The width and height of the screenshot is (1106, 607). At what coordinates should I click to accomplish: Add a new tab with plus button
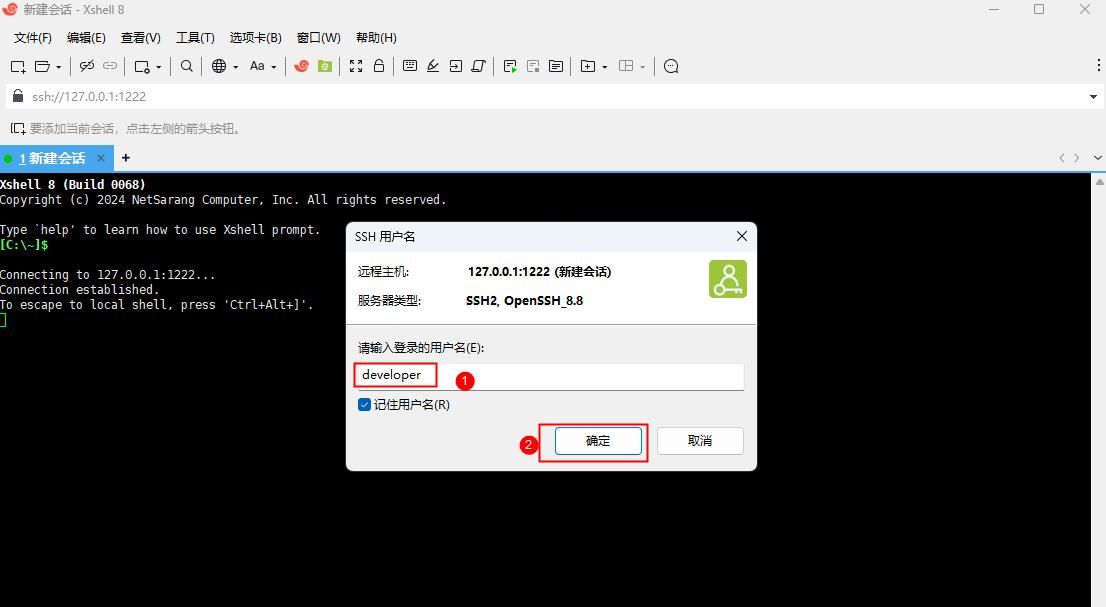126,158
